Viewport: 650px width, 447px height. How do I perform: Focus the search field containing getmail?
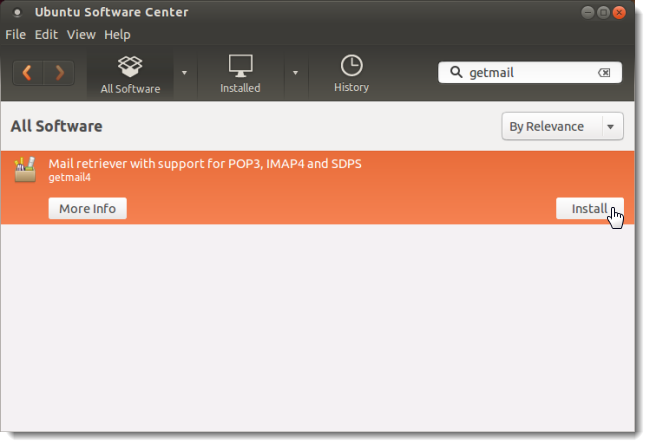(530, 72)
